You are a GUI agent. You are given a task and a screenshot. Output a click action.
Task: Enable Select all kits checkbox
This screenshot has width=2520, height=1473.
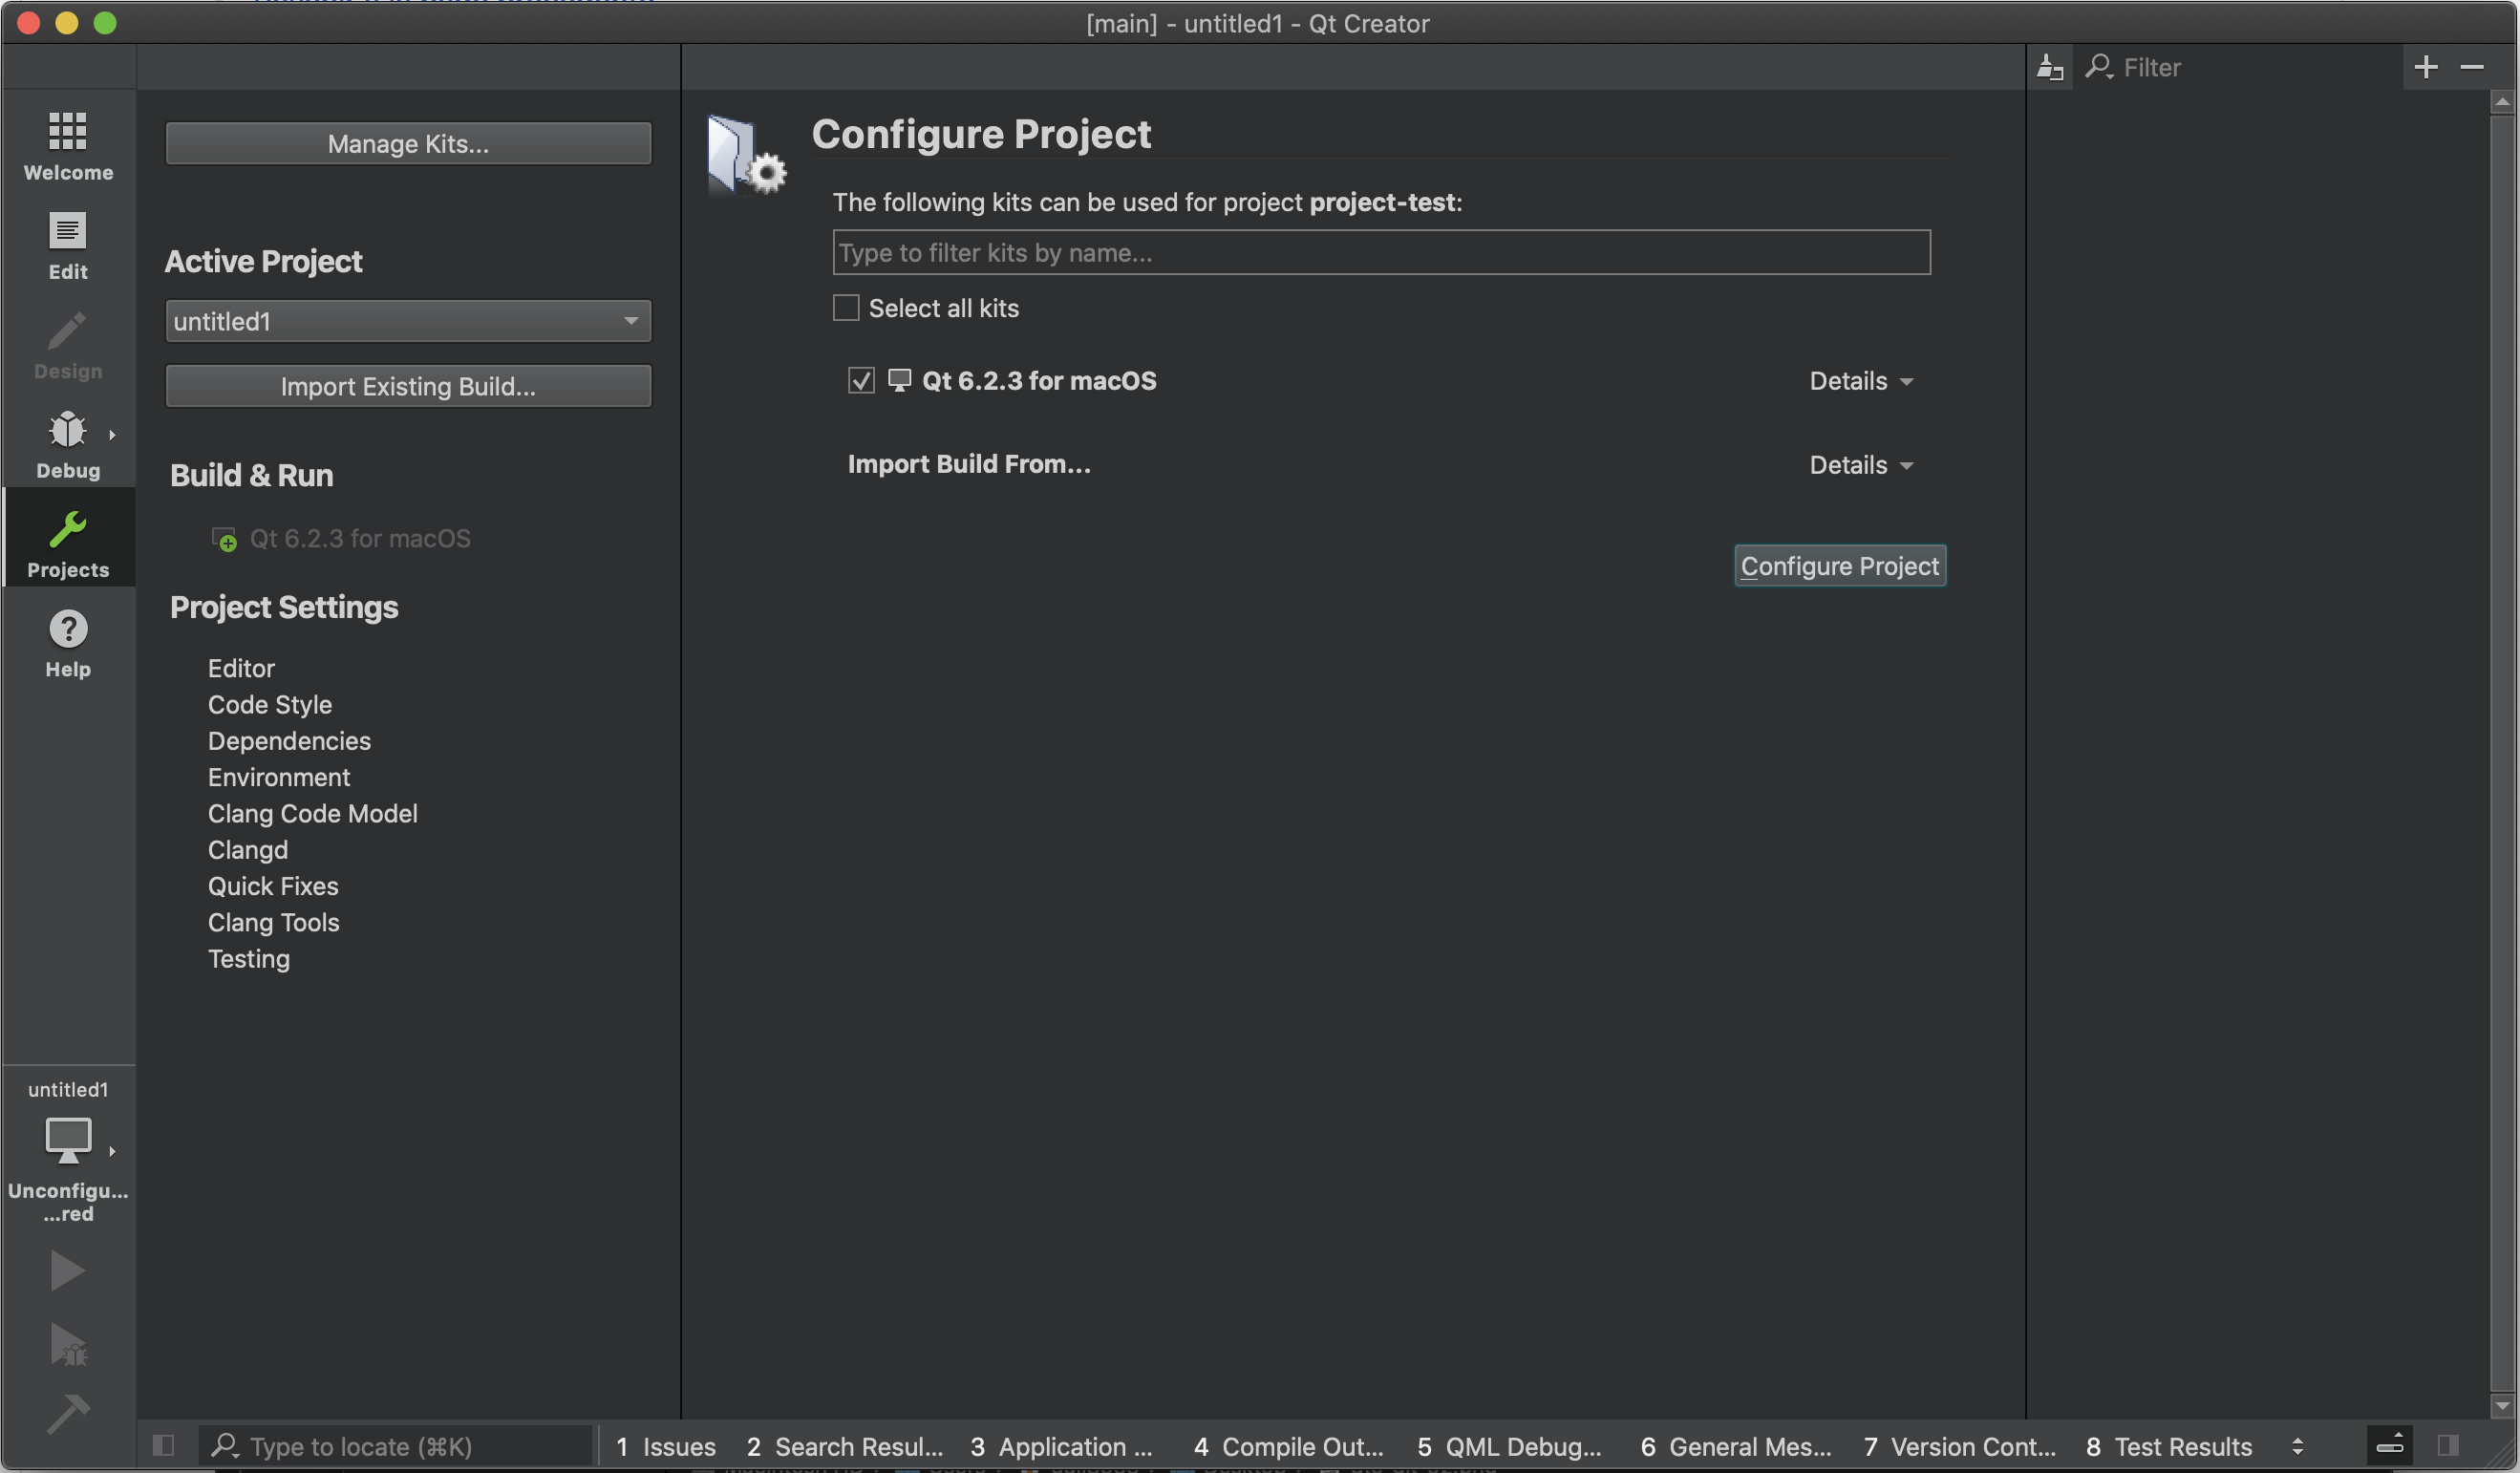[844, 309]
